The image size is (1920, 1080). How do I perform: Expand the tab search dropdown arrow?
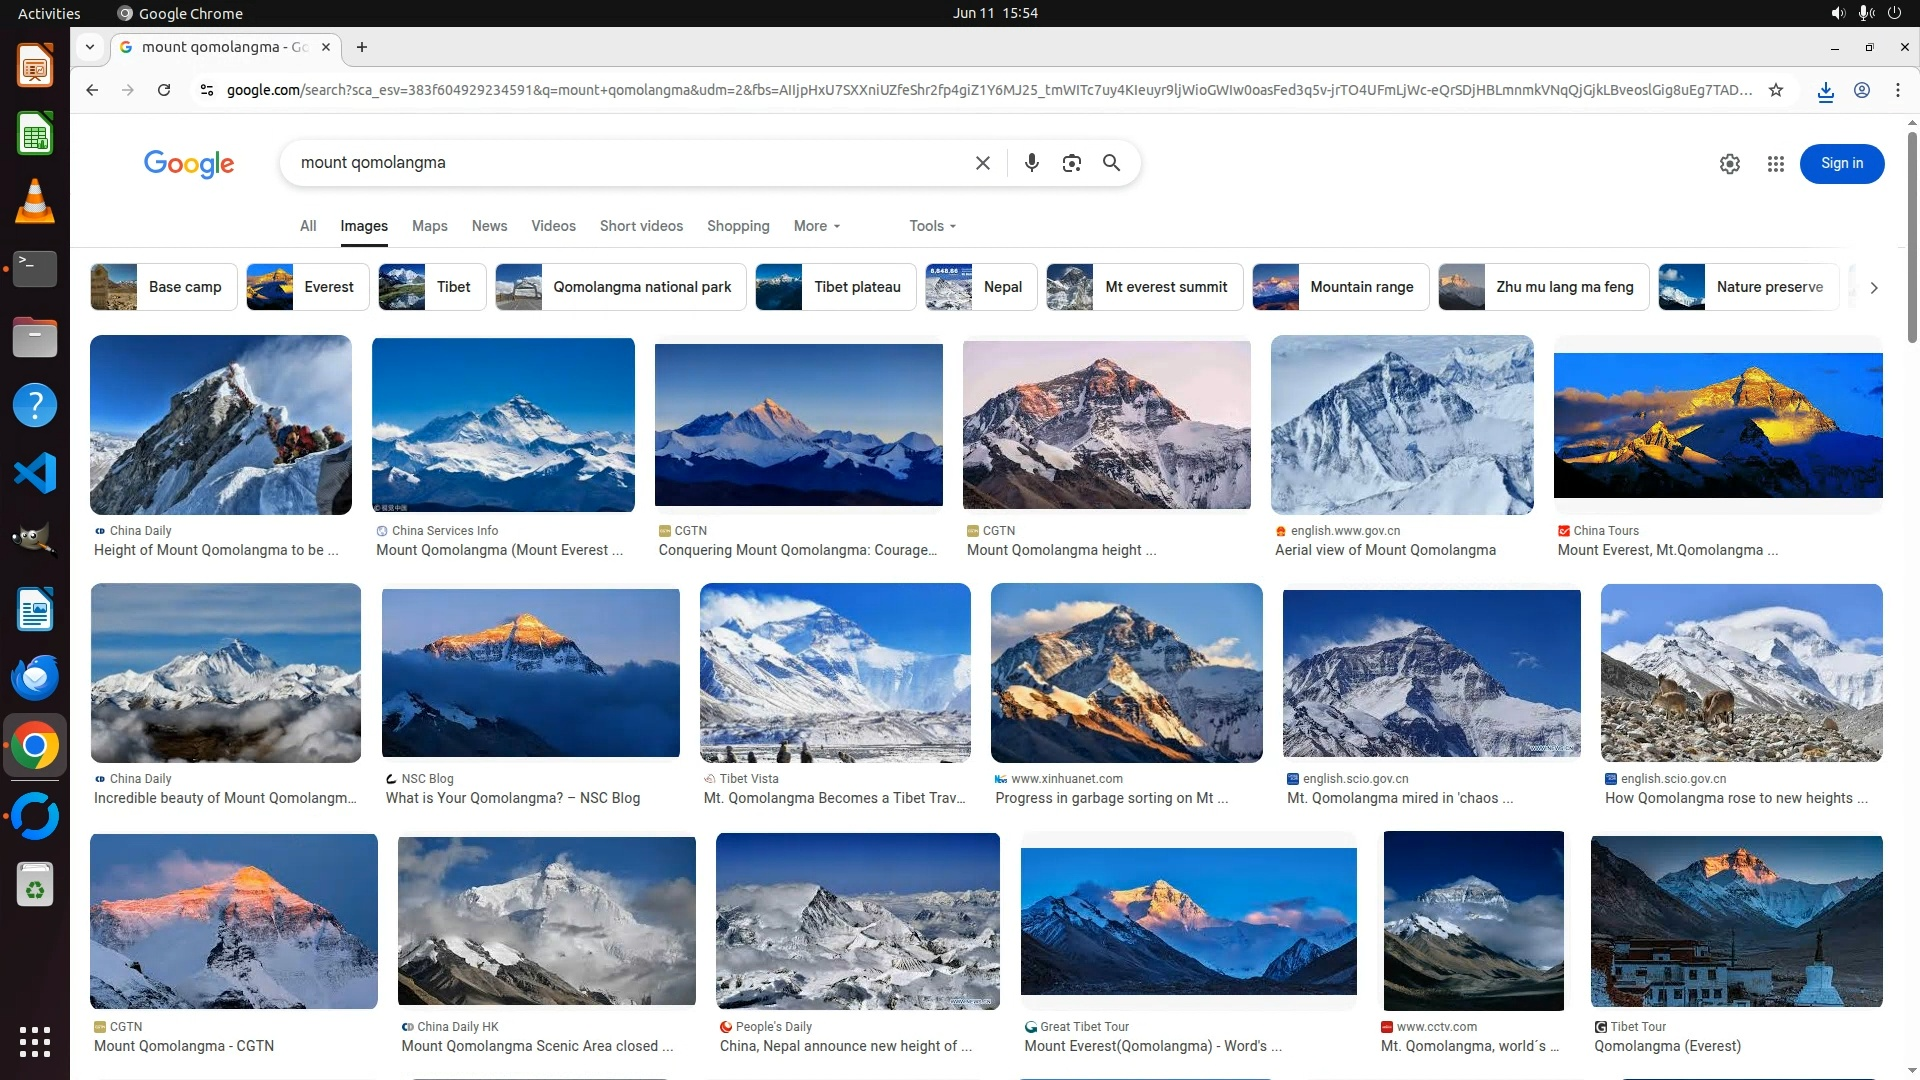point(90,47)
